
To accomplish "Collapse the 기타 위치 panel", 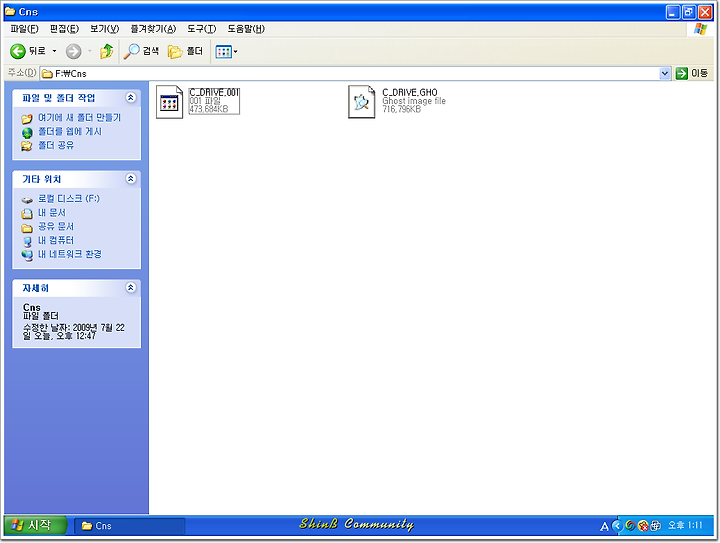I will 131,179.
